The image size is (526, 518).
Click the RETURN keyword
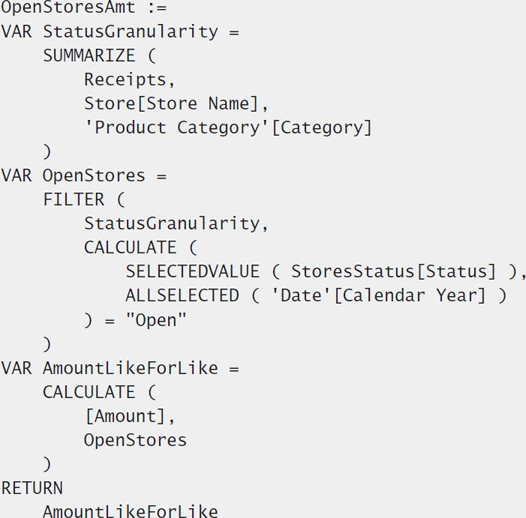[32, 488]
